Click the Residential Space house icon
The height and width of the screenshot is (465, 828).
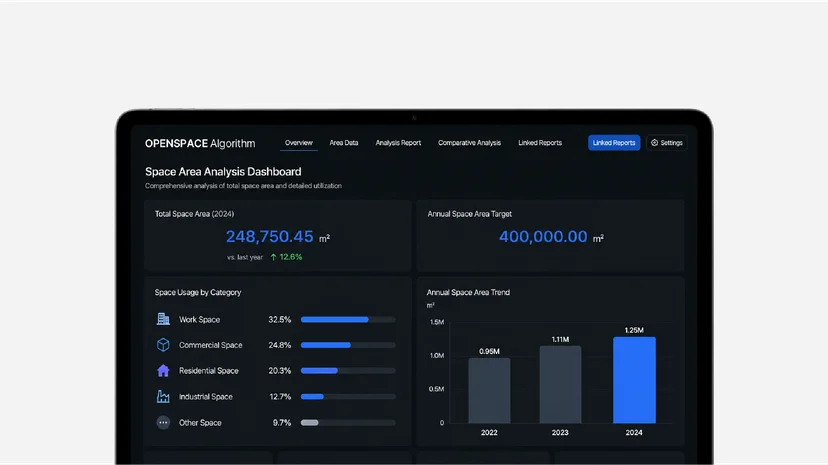[x=163, y=371]
